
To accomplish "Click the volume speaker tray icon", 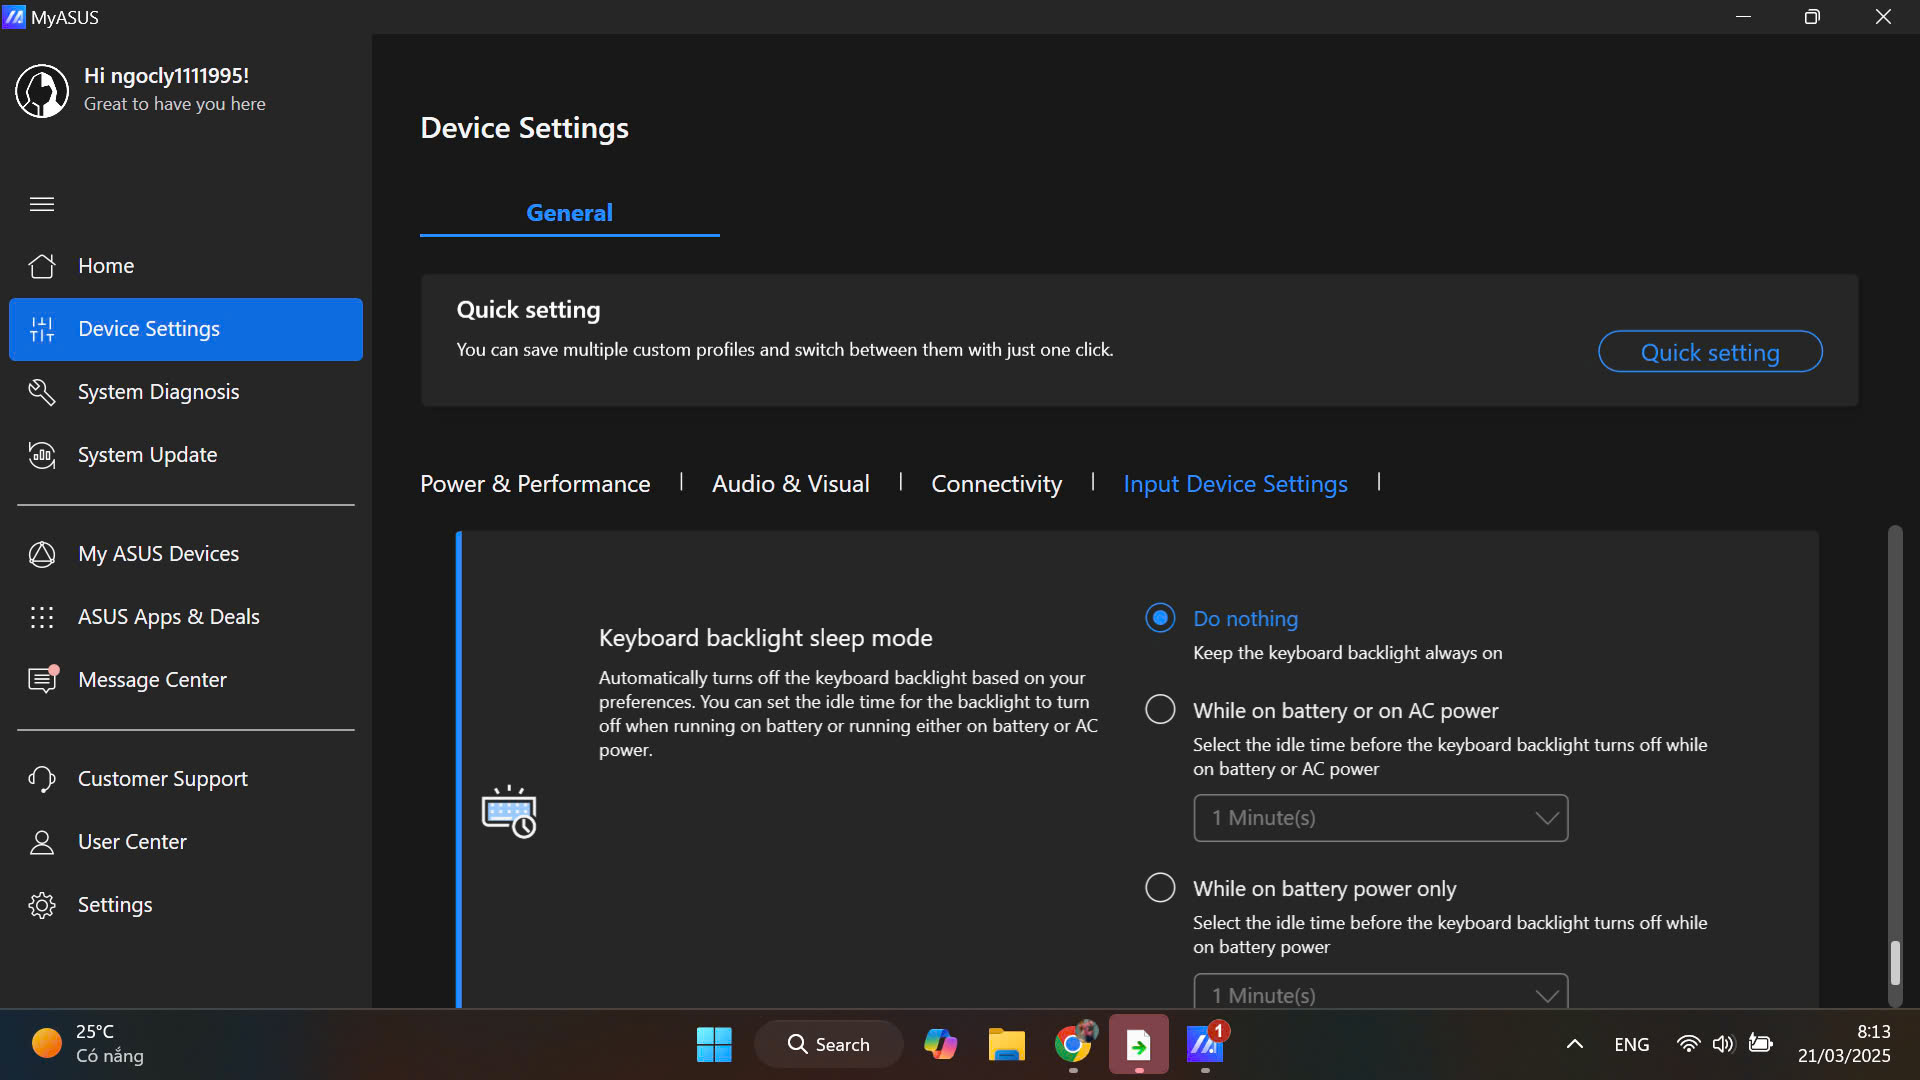I will [1723, 1045].
